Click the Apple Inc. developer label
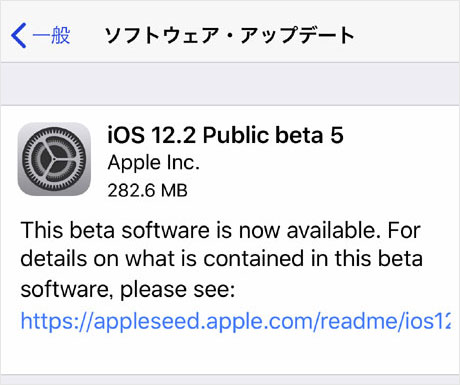The width and height of the screenshot is (460, 385). click(154, 163)
